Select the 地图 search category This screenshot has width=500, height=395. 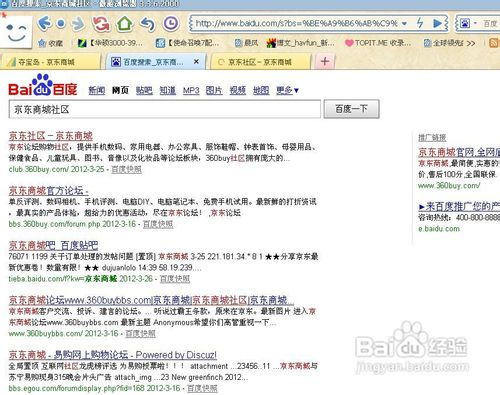pos(261,90)
